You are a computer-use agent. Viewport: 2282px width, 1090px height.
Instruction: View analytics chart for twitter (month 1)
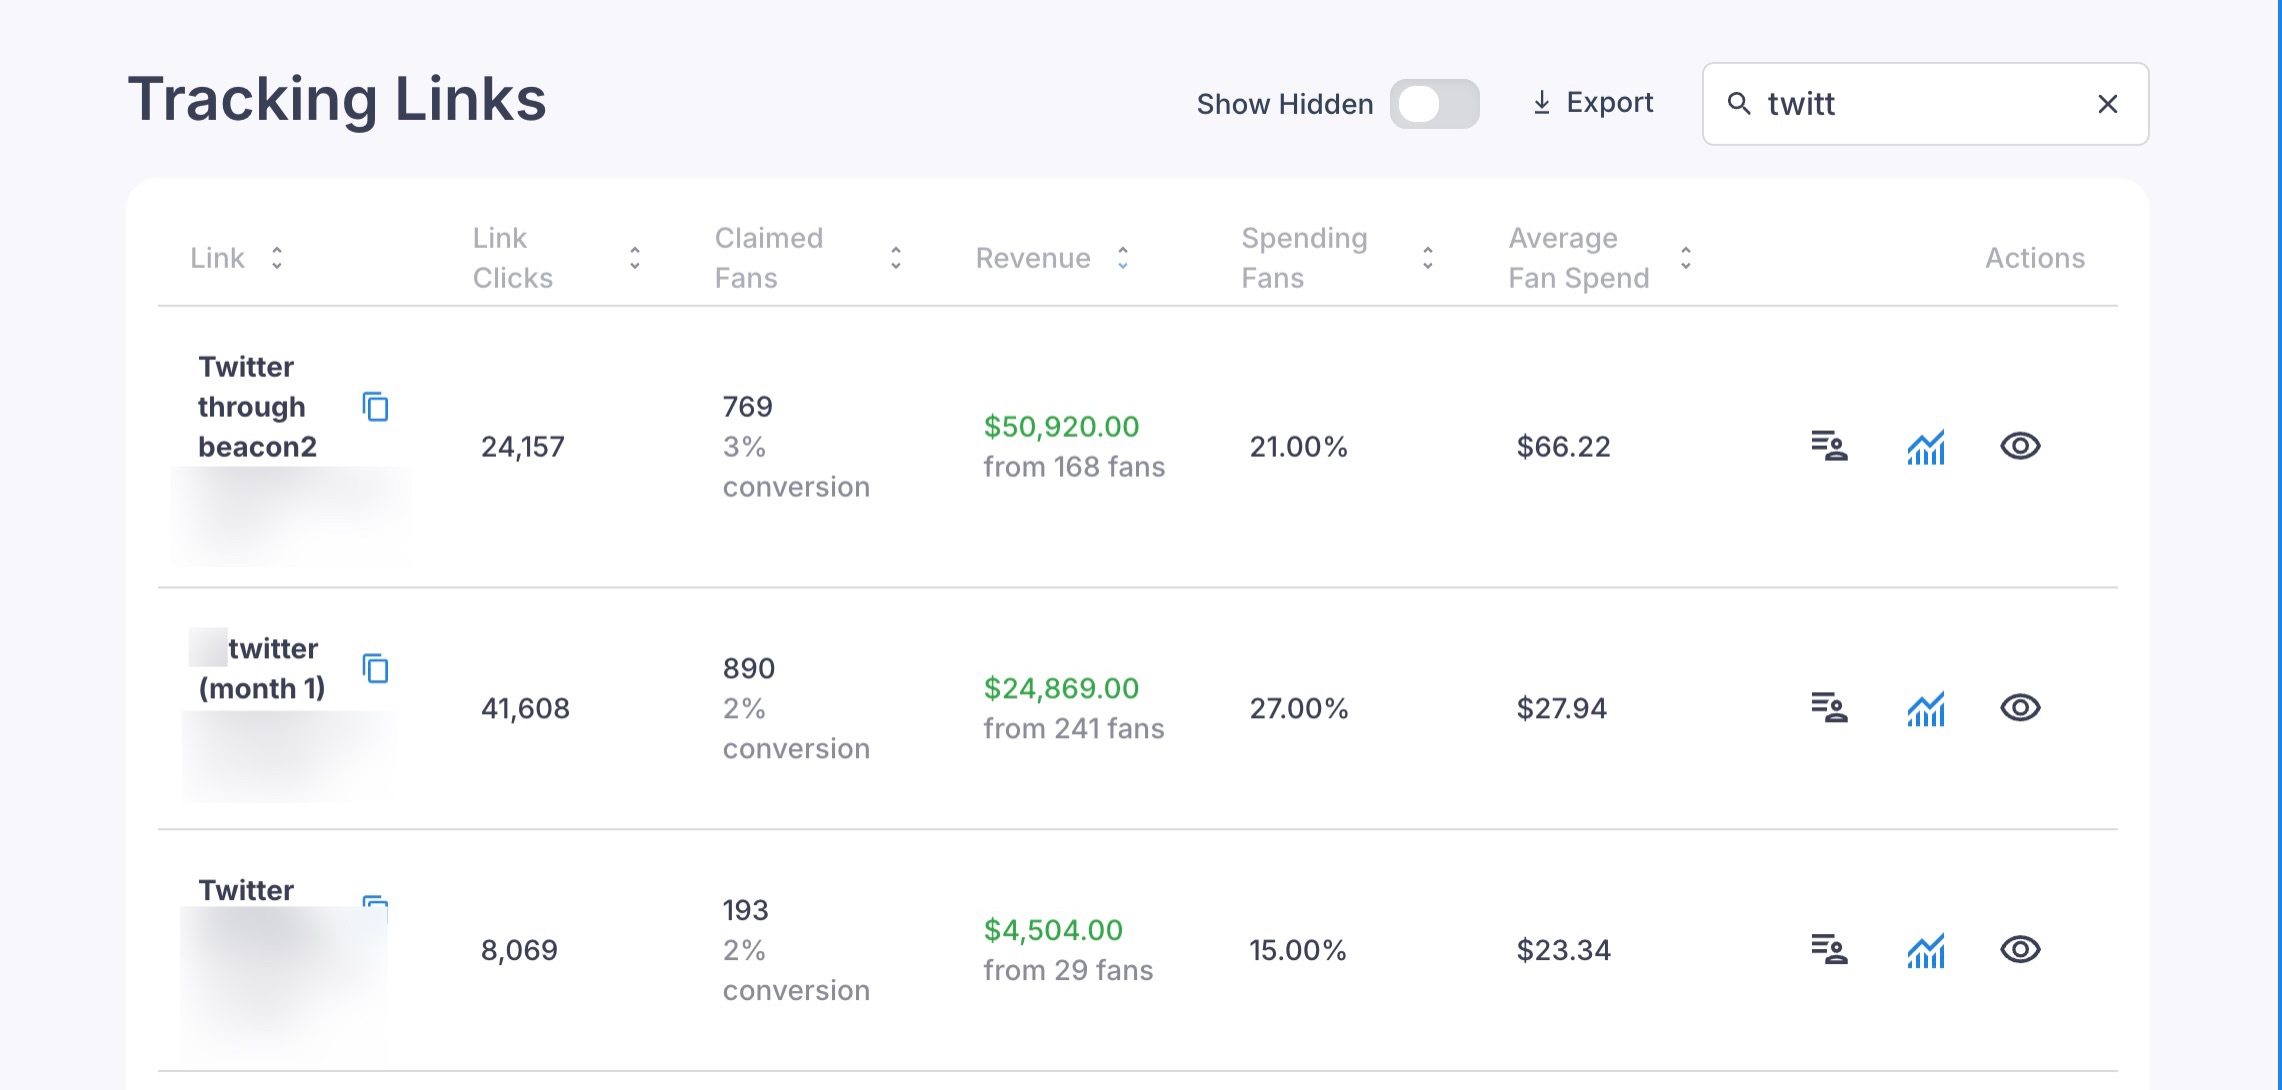pos(1926,709)
